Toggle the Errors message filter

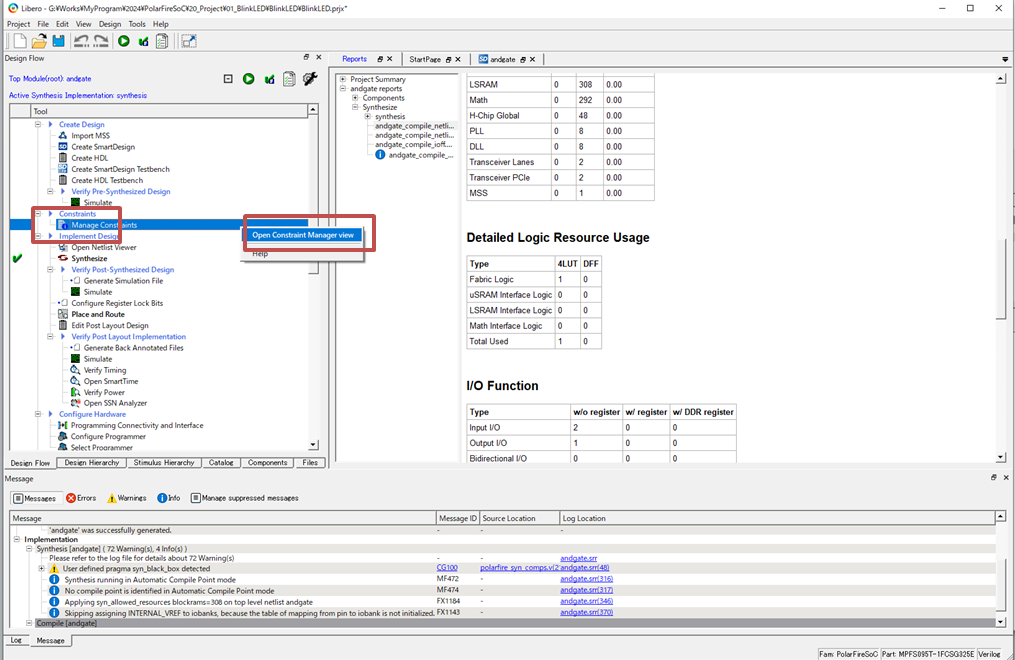click(79, 497)
